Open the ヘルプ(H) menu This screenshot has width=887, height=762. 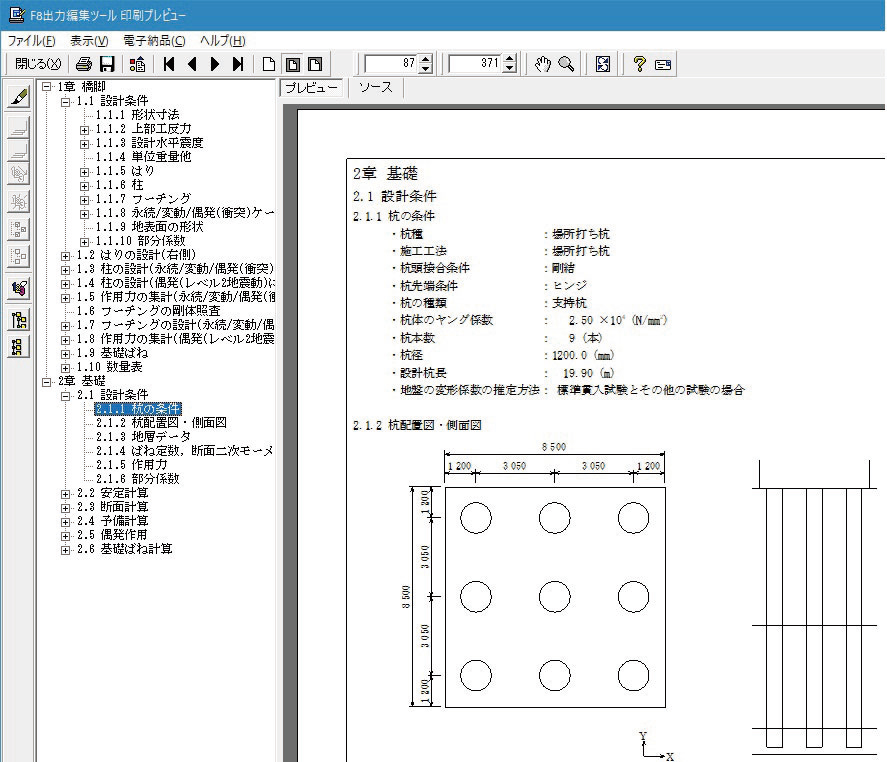[x=222, y=41]
